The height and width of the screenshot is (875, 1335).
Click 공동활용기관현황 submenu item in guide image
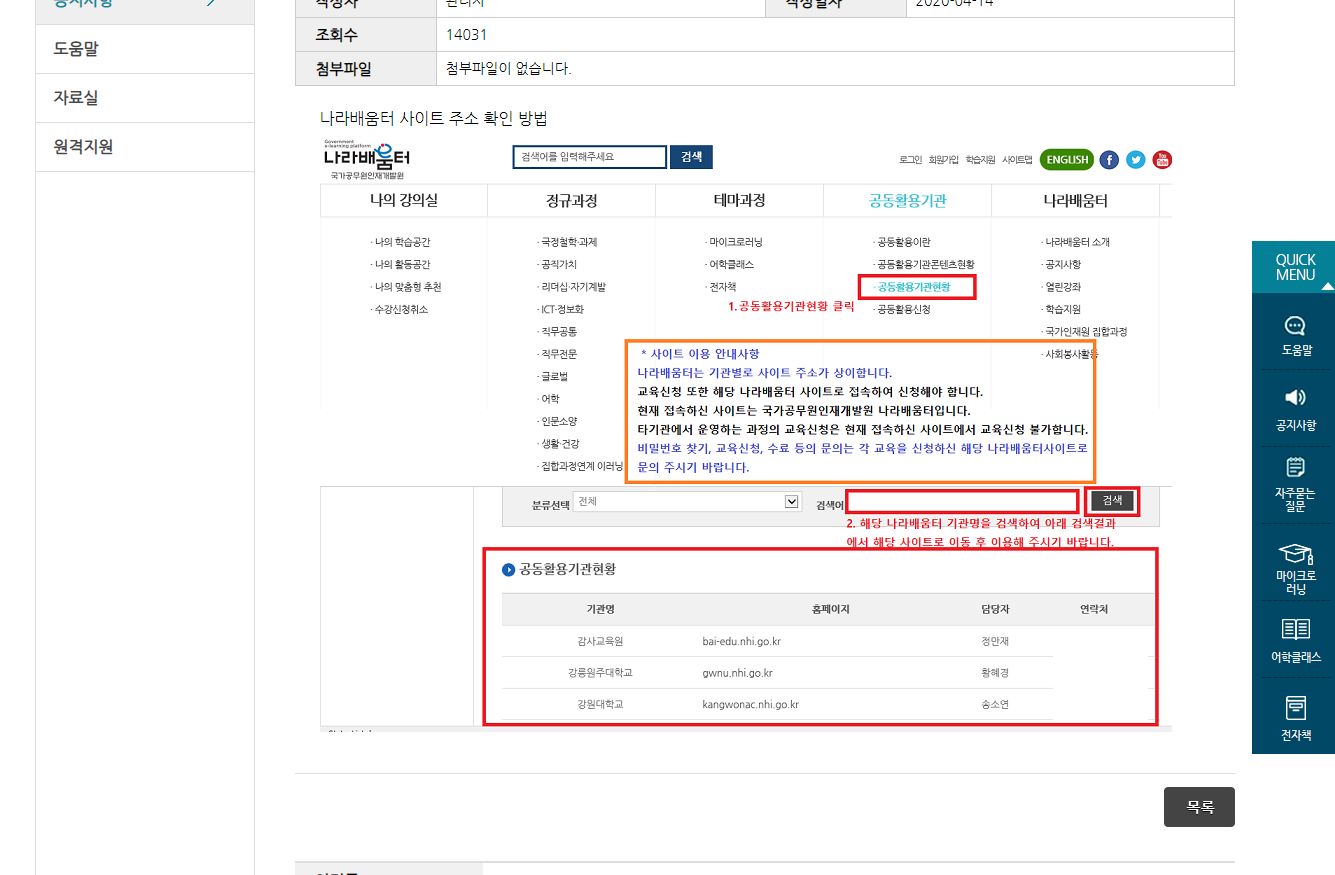[915, 287]
